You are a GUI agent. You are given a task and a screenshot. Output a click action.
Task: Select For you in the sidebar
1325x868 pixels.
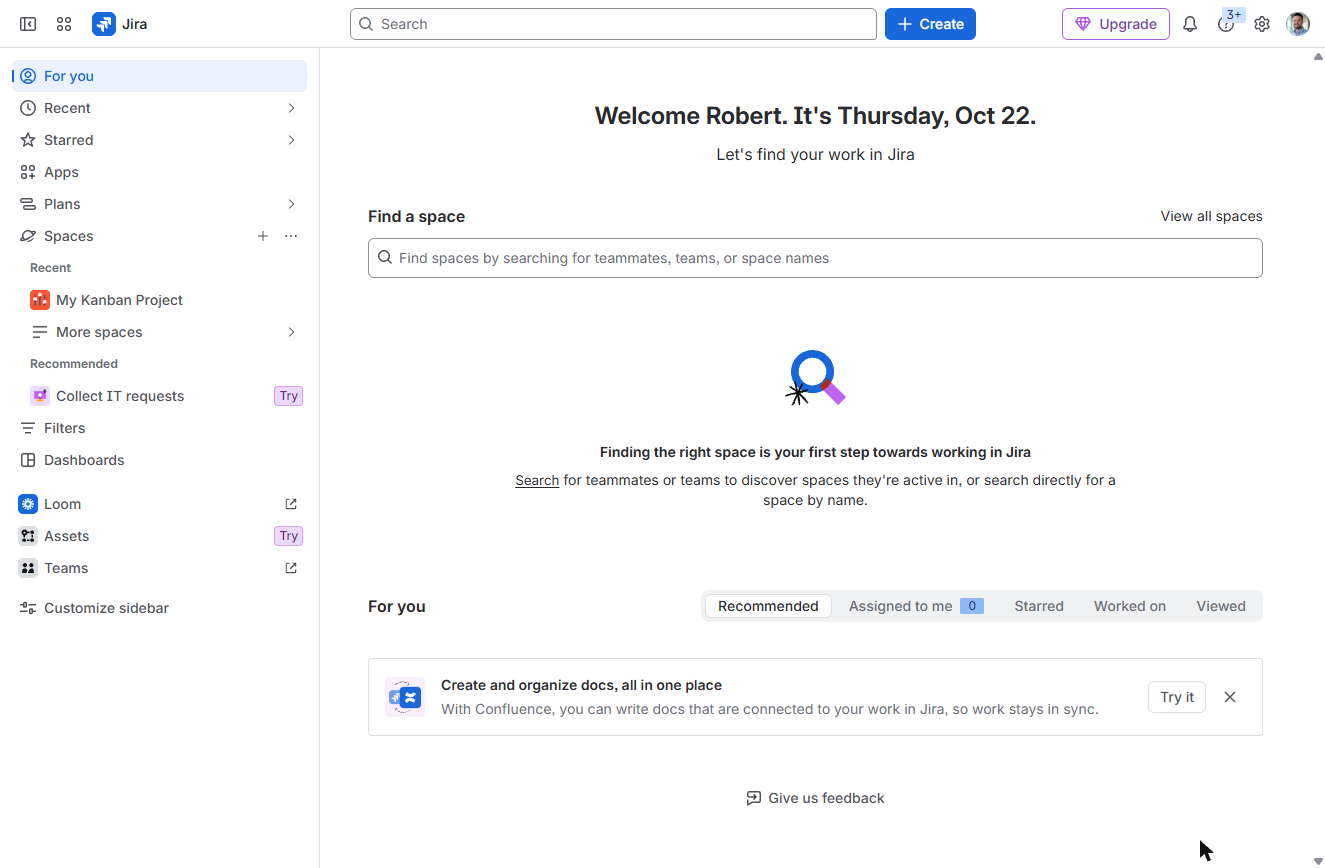tap(159, 76)
